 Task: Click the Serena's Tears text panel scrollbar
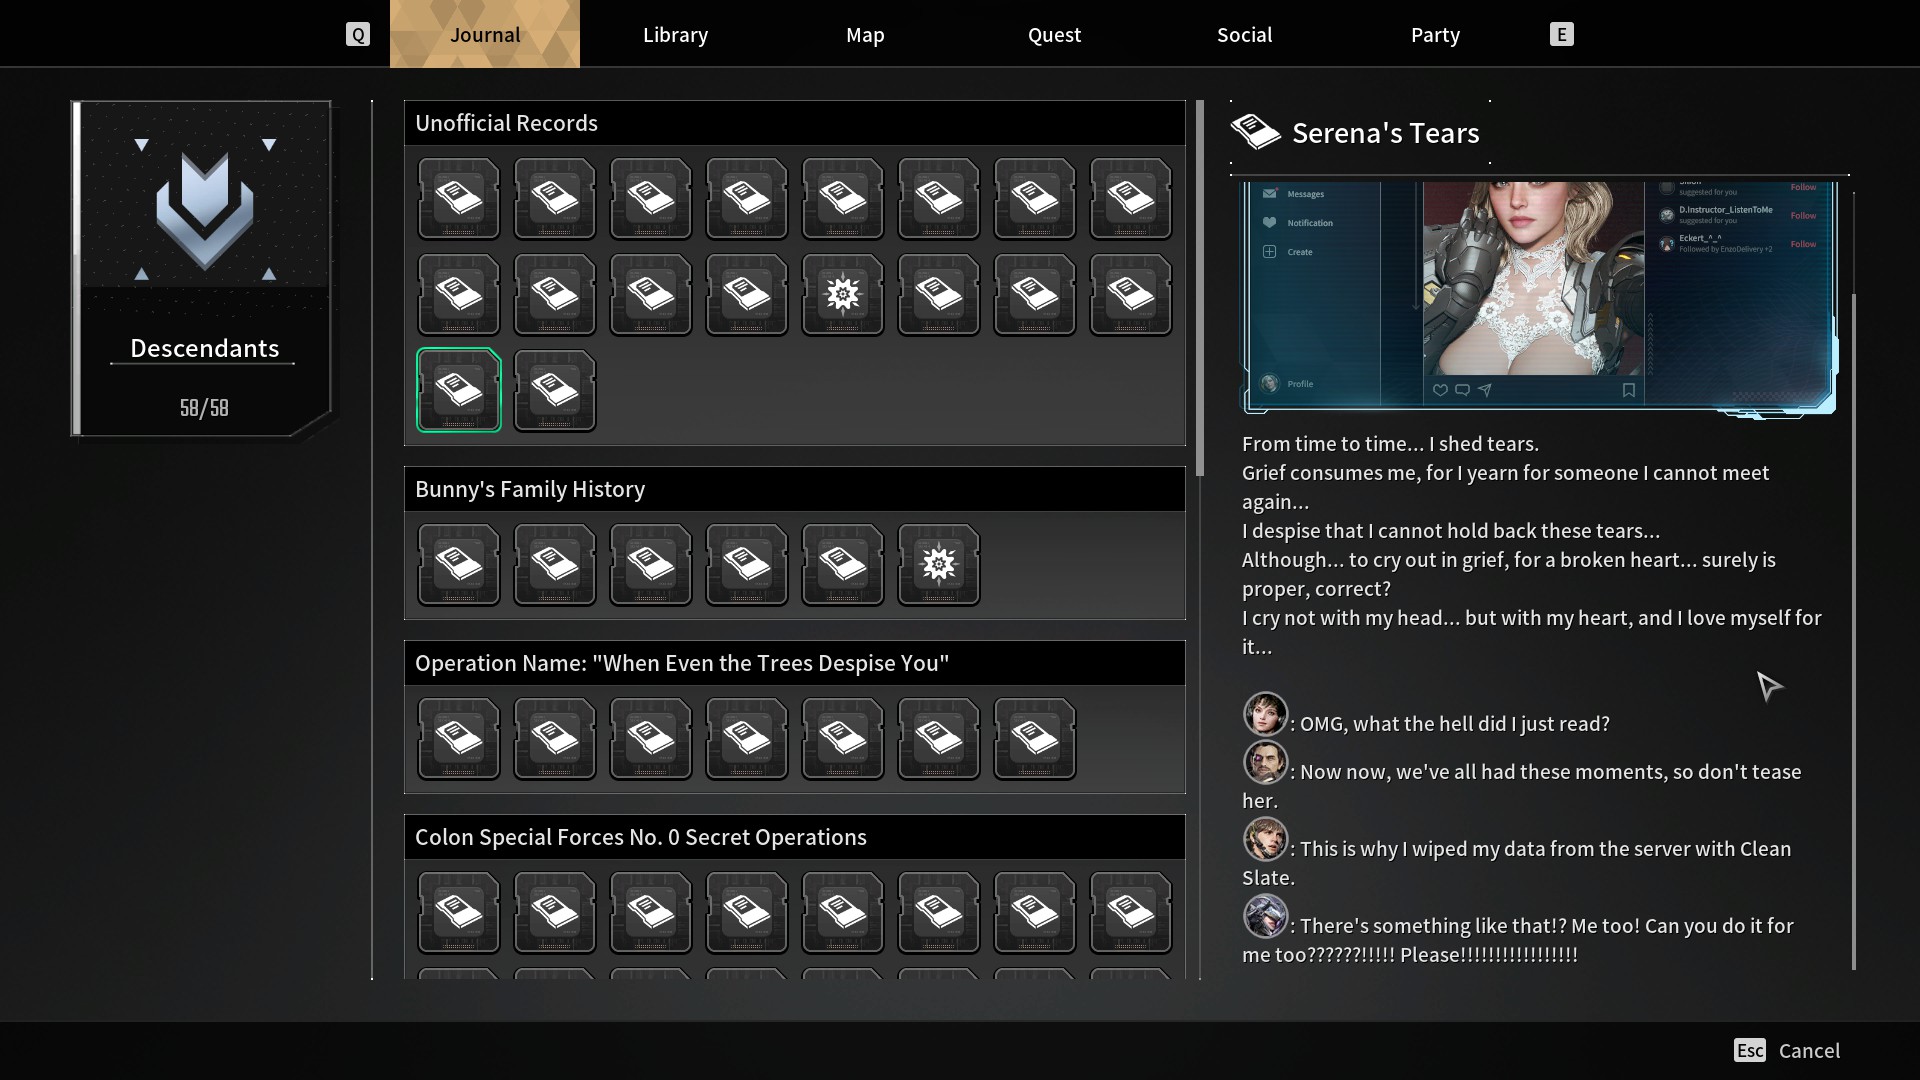tap(1853, 630)
